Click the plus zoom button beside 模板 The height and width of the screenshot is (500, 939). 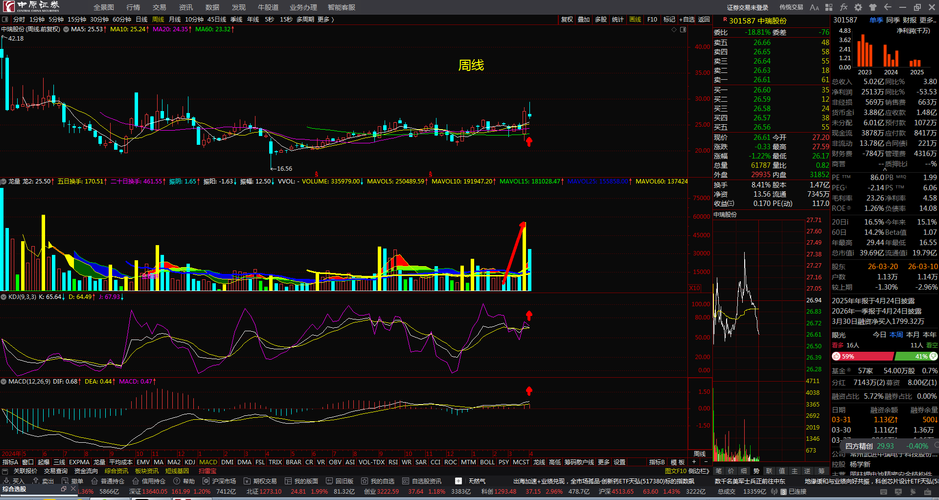point(694,462)
